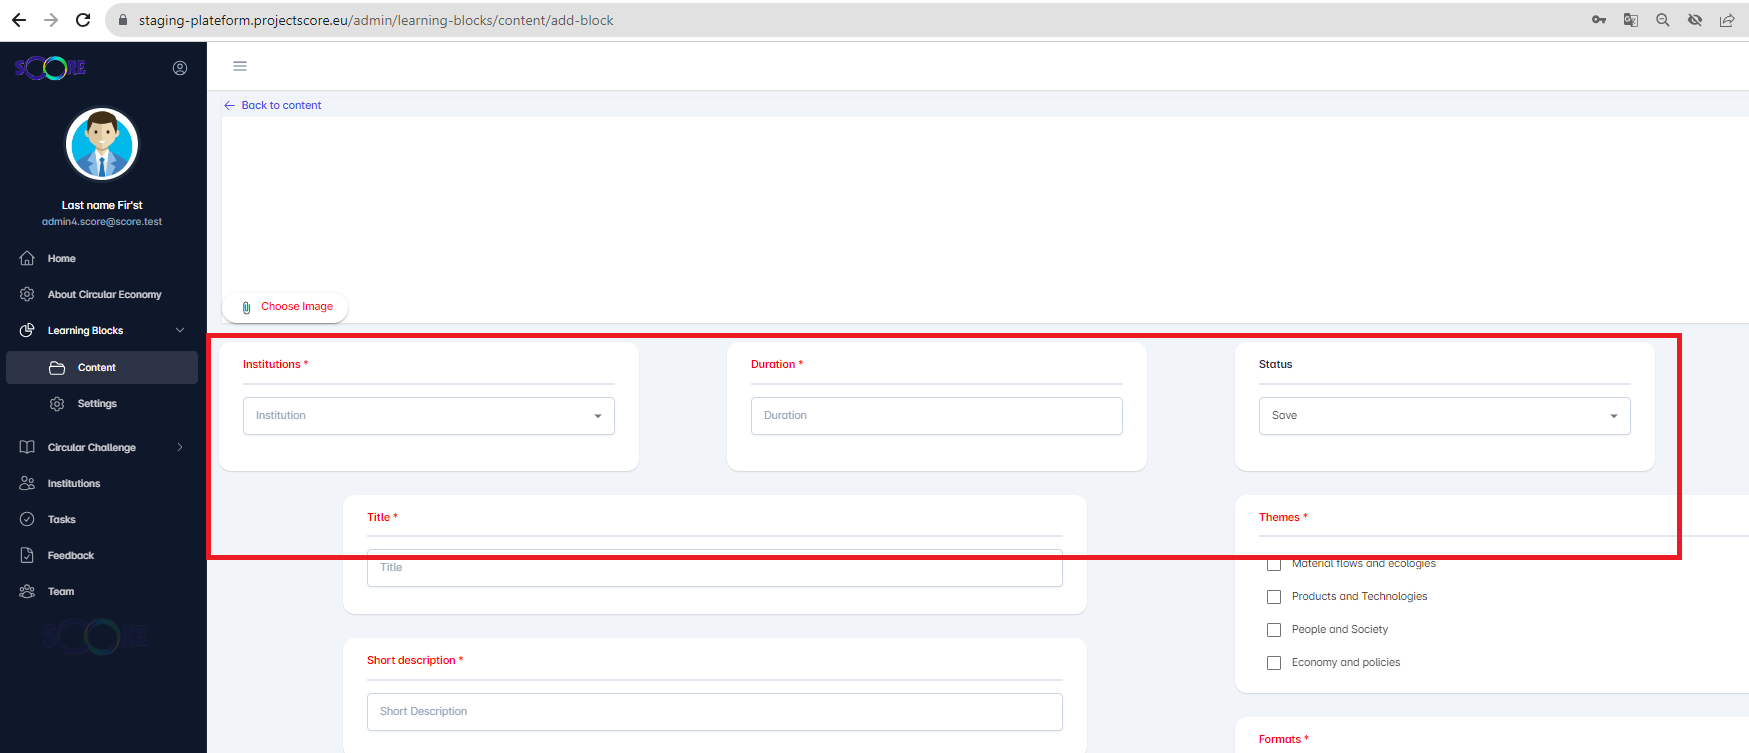Click the profile avatar picture
The width and height of the screenshot is (1749, 753).
(102, 144)
